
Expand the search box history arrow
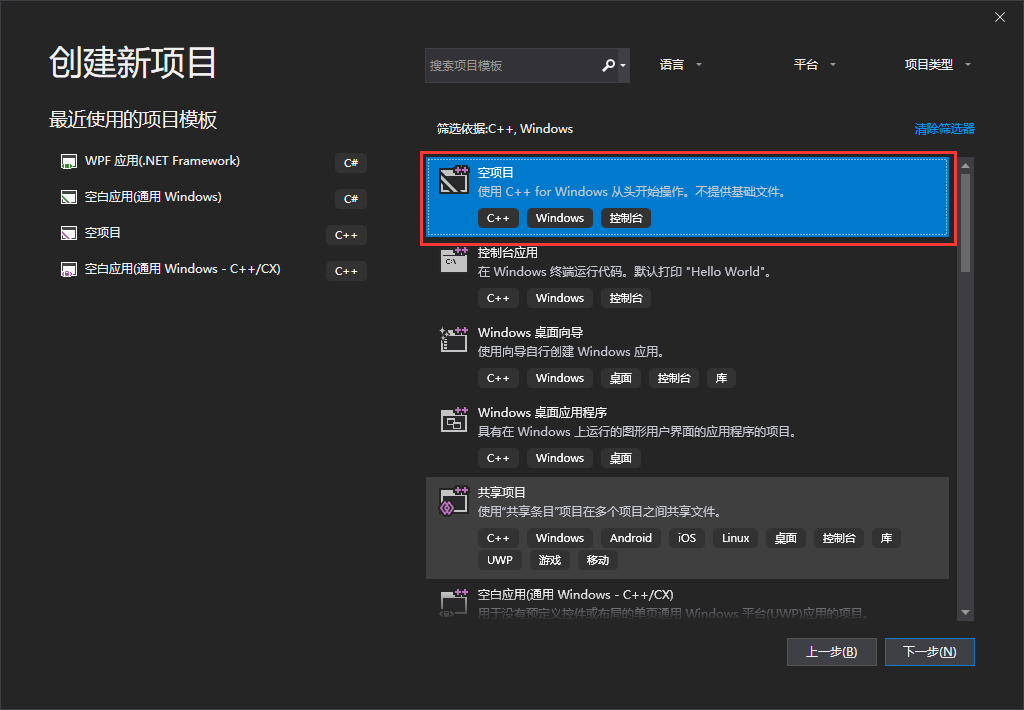click(x=623, y=65)
